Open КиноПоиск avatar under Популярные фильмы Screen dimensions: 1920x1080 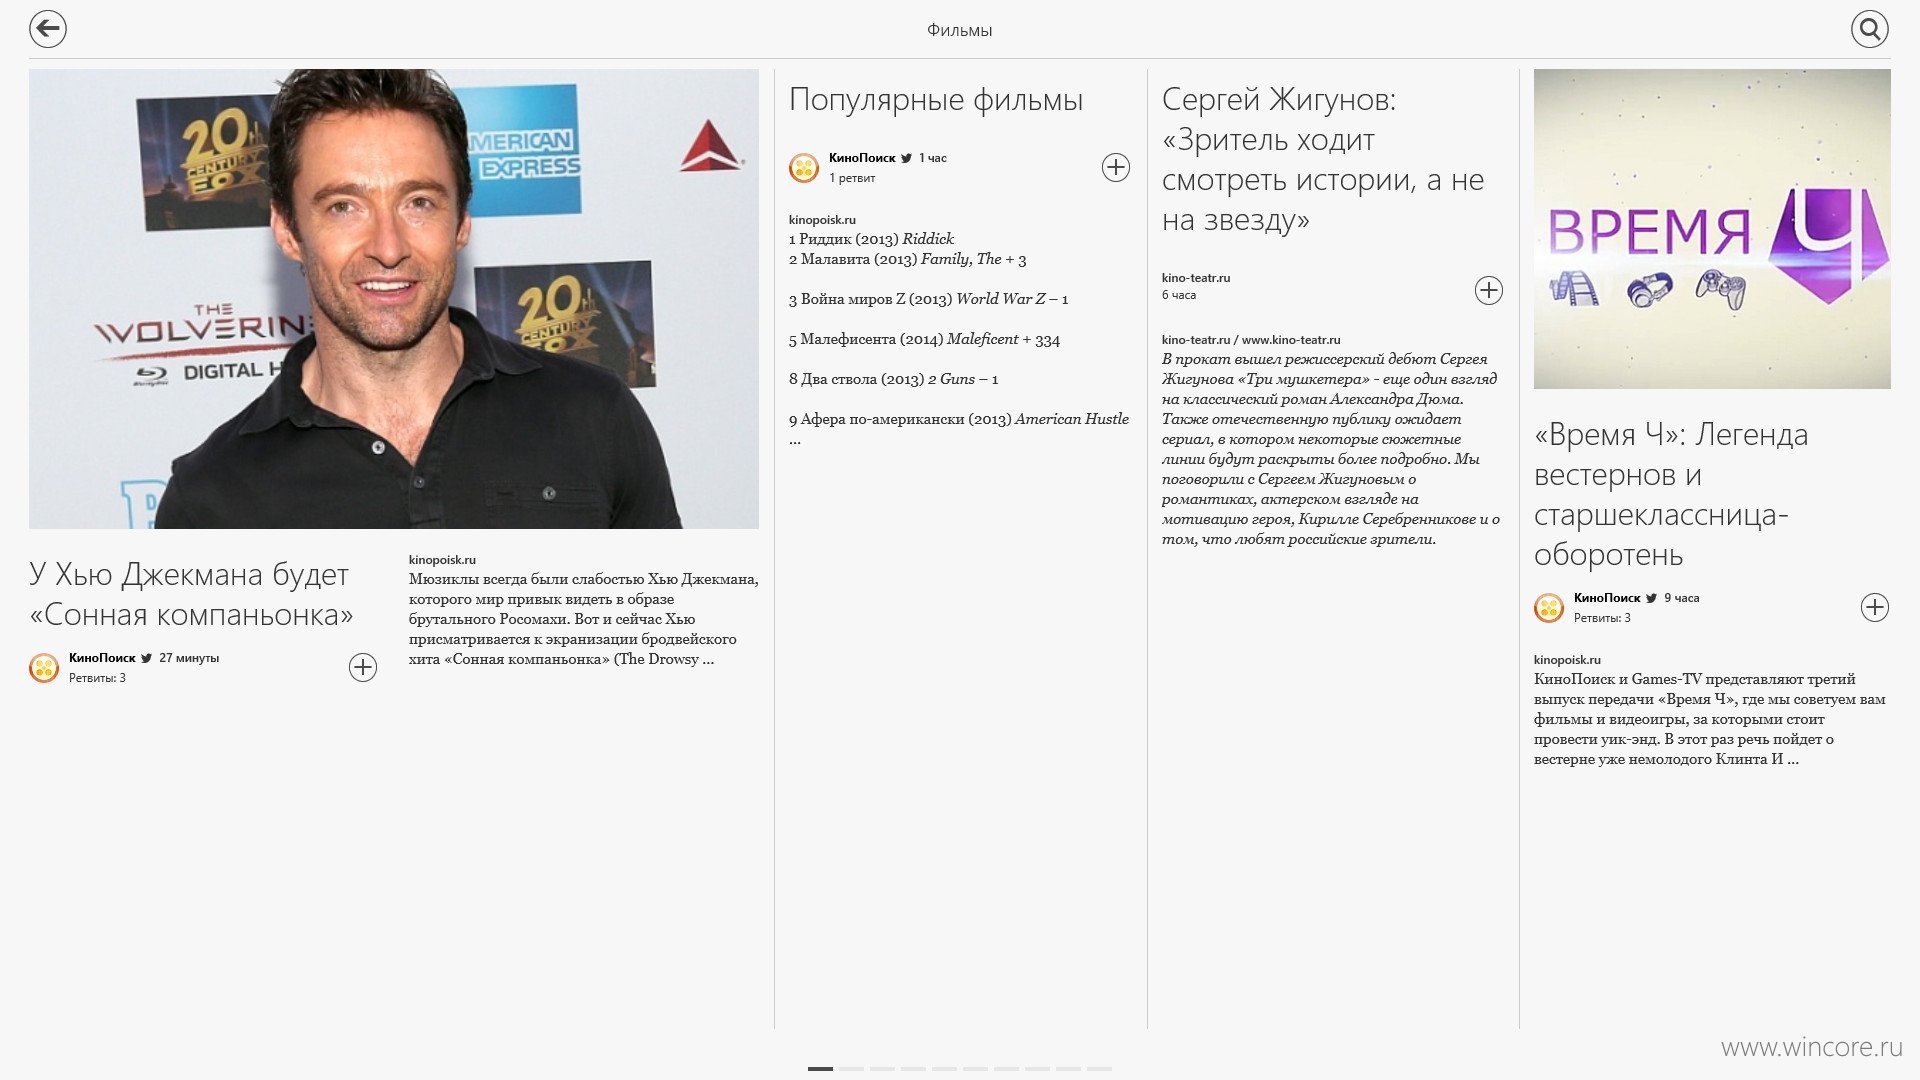(x=804, y=167)
